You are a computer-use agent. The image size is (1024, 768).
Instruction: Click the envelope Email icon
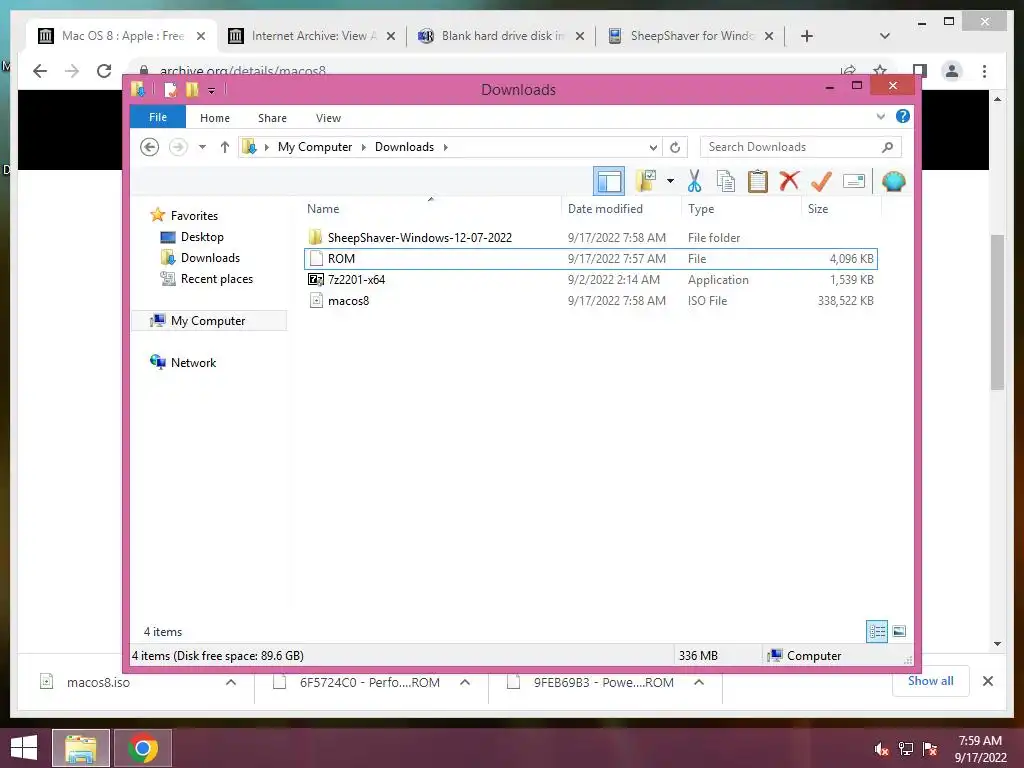854,181
